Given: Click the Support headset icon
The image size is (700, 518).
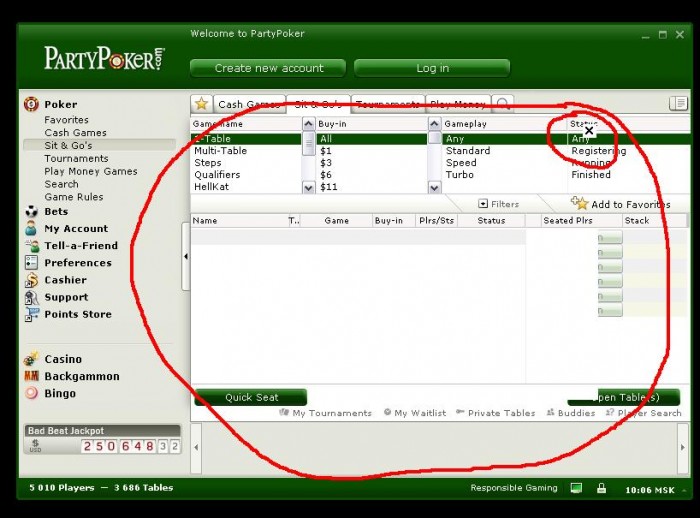Looking at the screenshot, I should click(x=32, y=297).
